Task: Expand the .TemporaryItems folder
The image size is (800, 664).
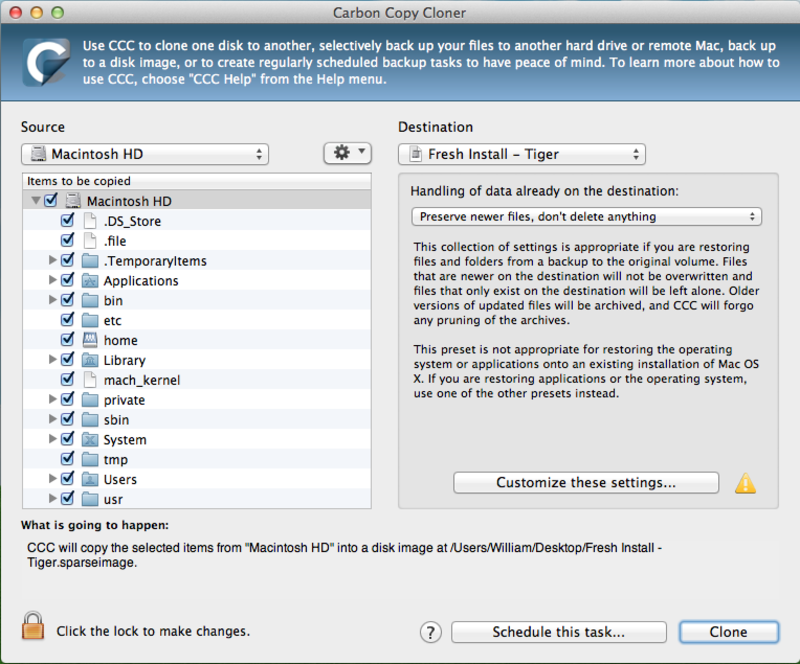Action: coord(52,260)
